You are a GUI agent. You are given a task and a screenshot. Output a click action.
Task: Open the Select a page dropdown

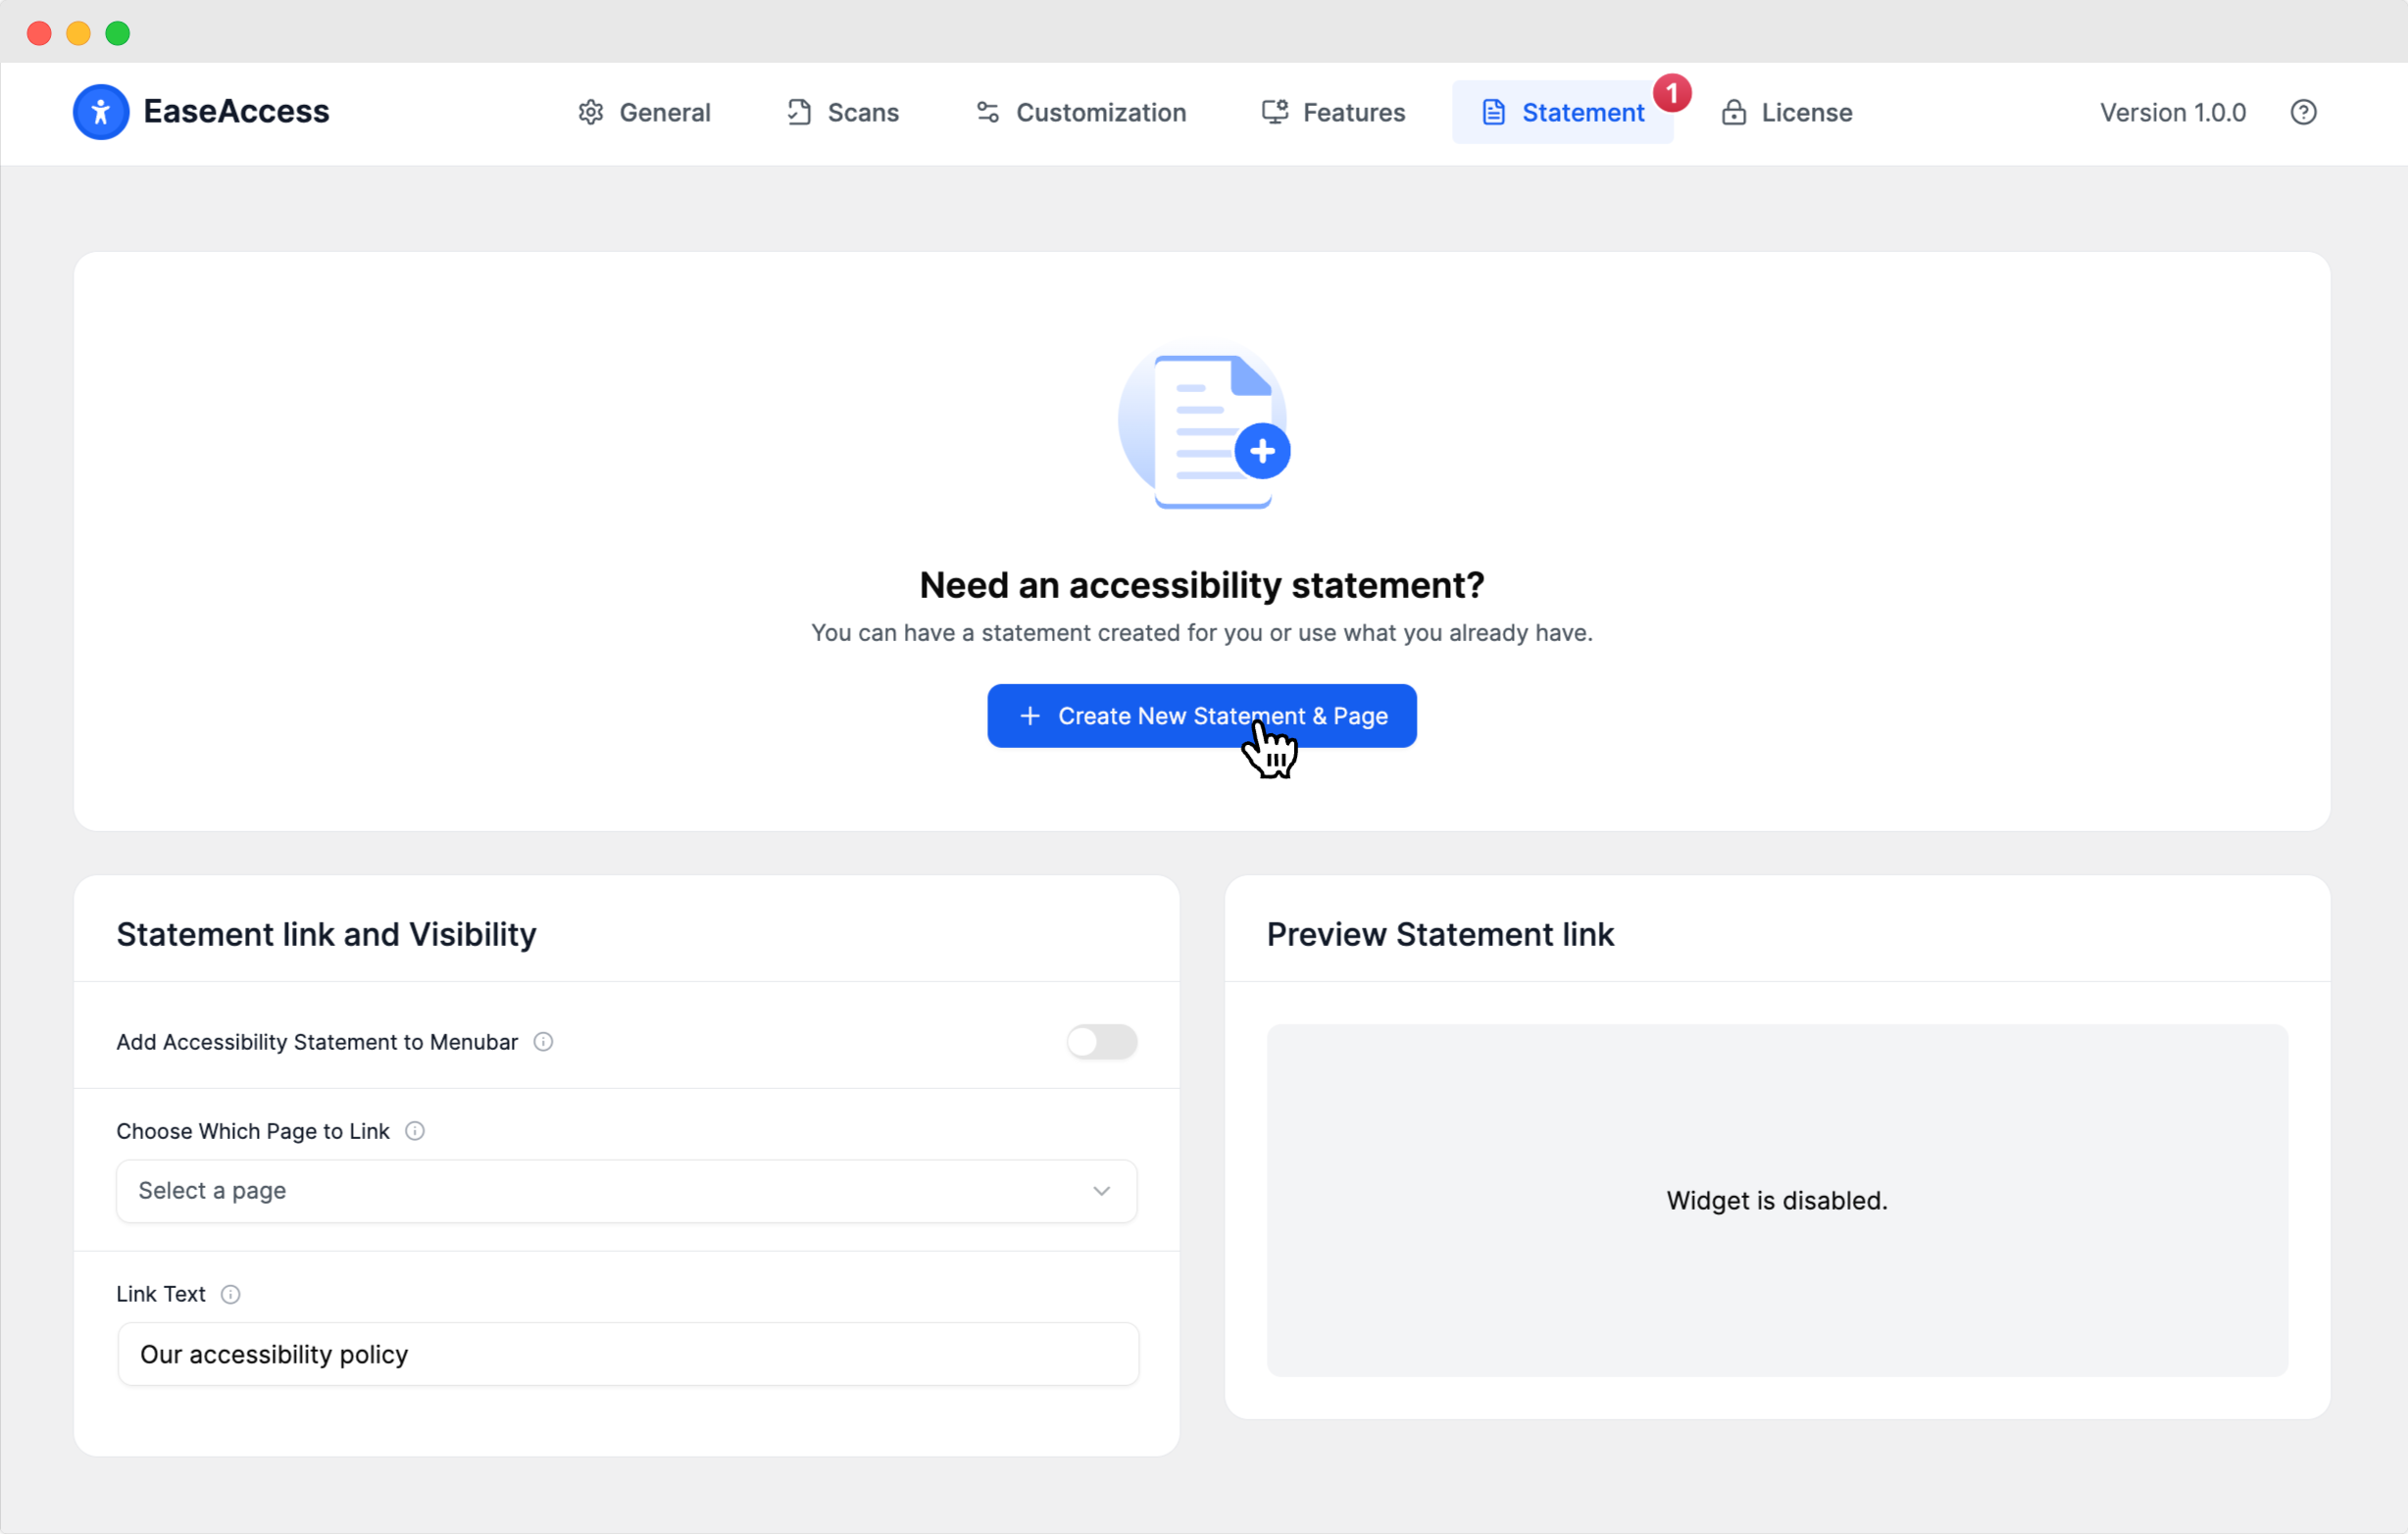click(626, 1191)
